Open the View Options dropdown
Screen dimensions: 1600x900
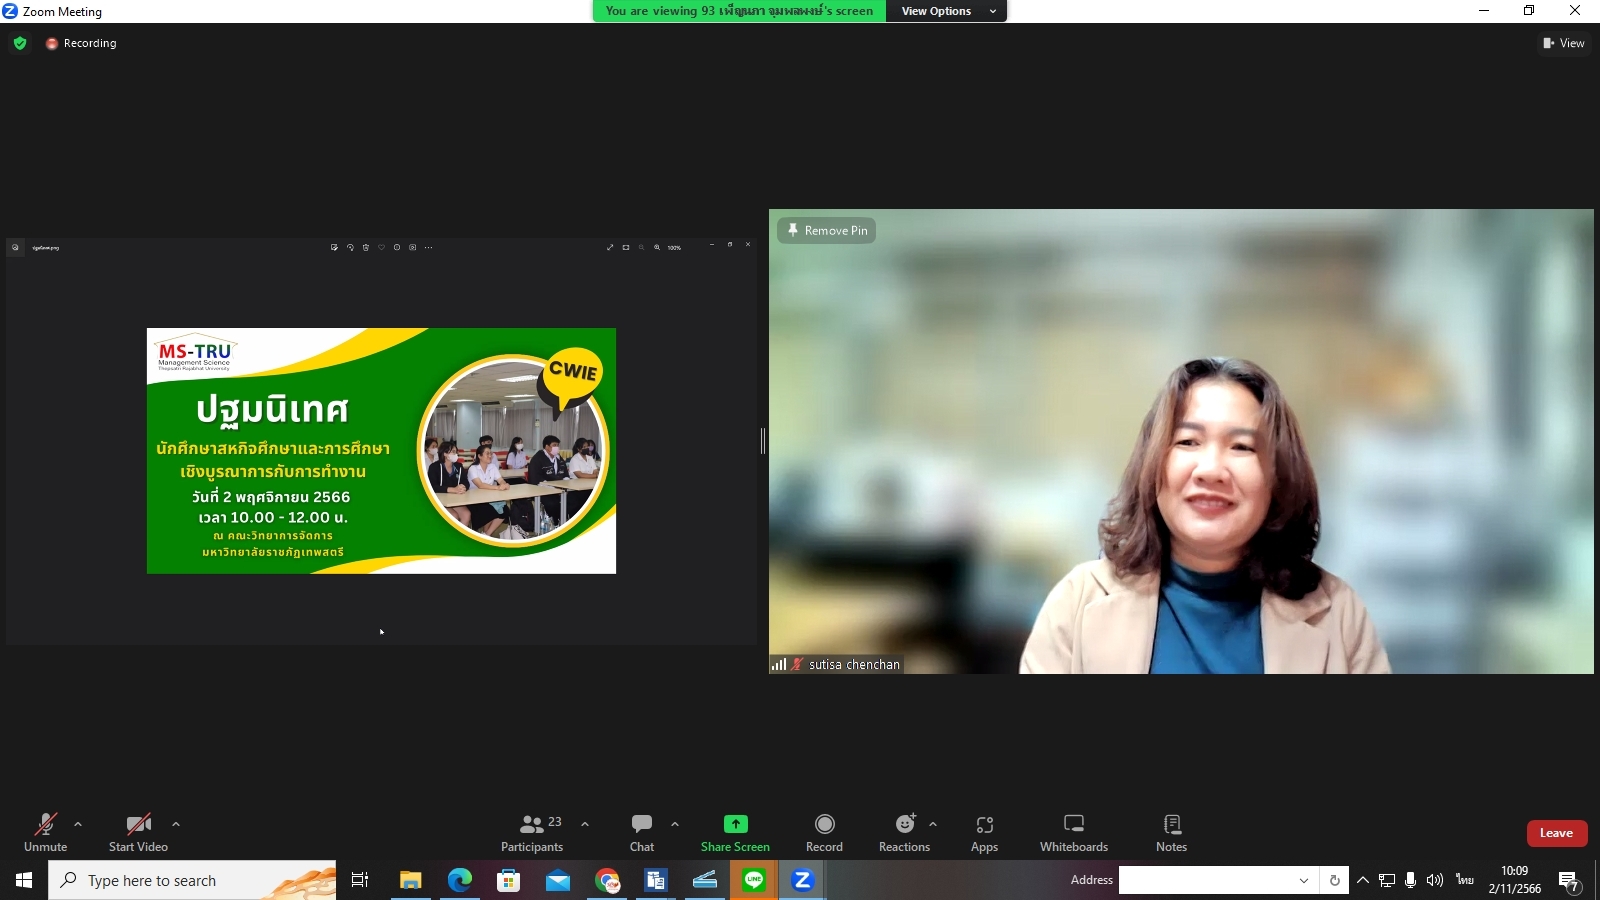(x=946, y=11)
